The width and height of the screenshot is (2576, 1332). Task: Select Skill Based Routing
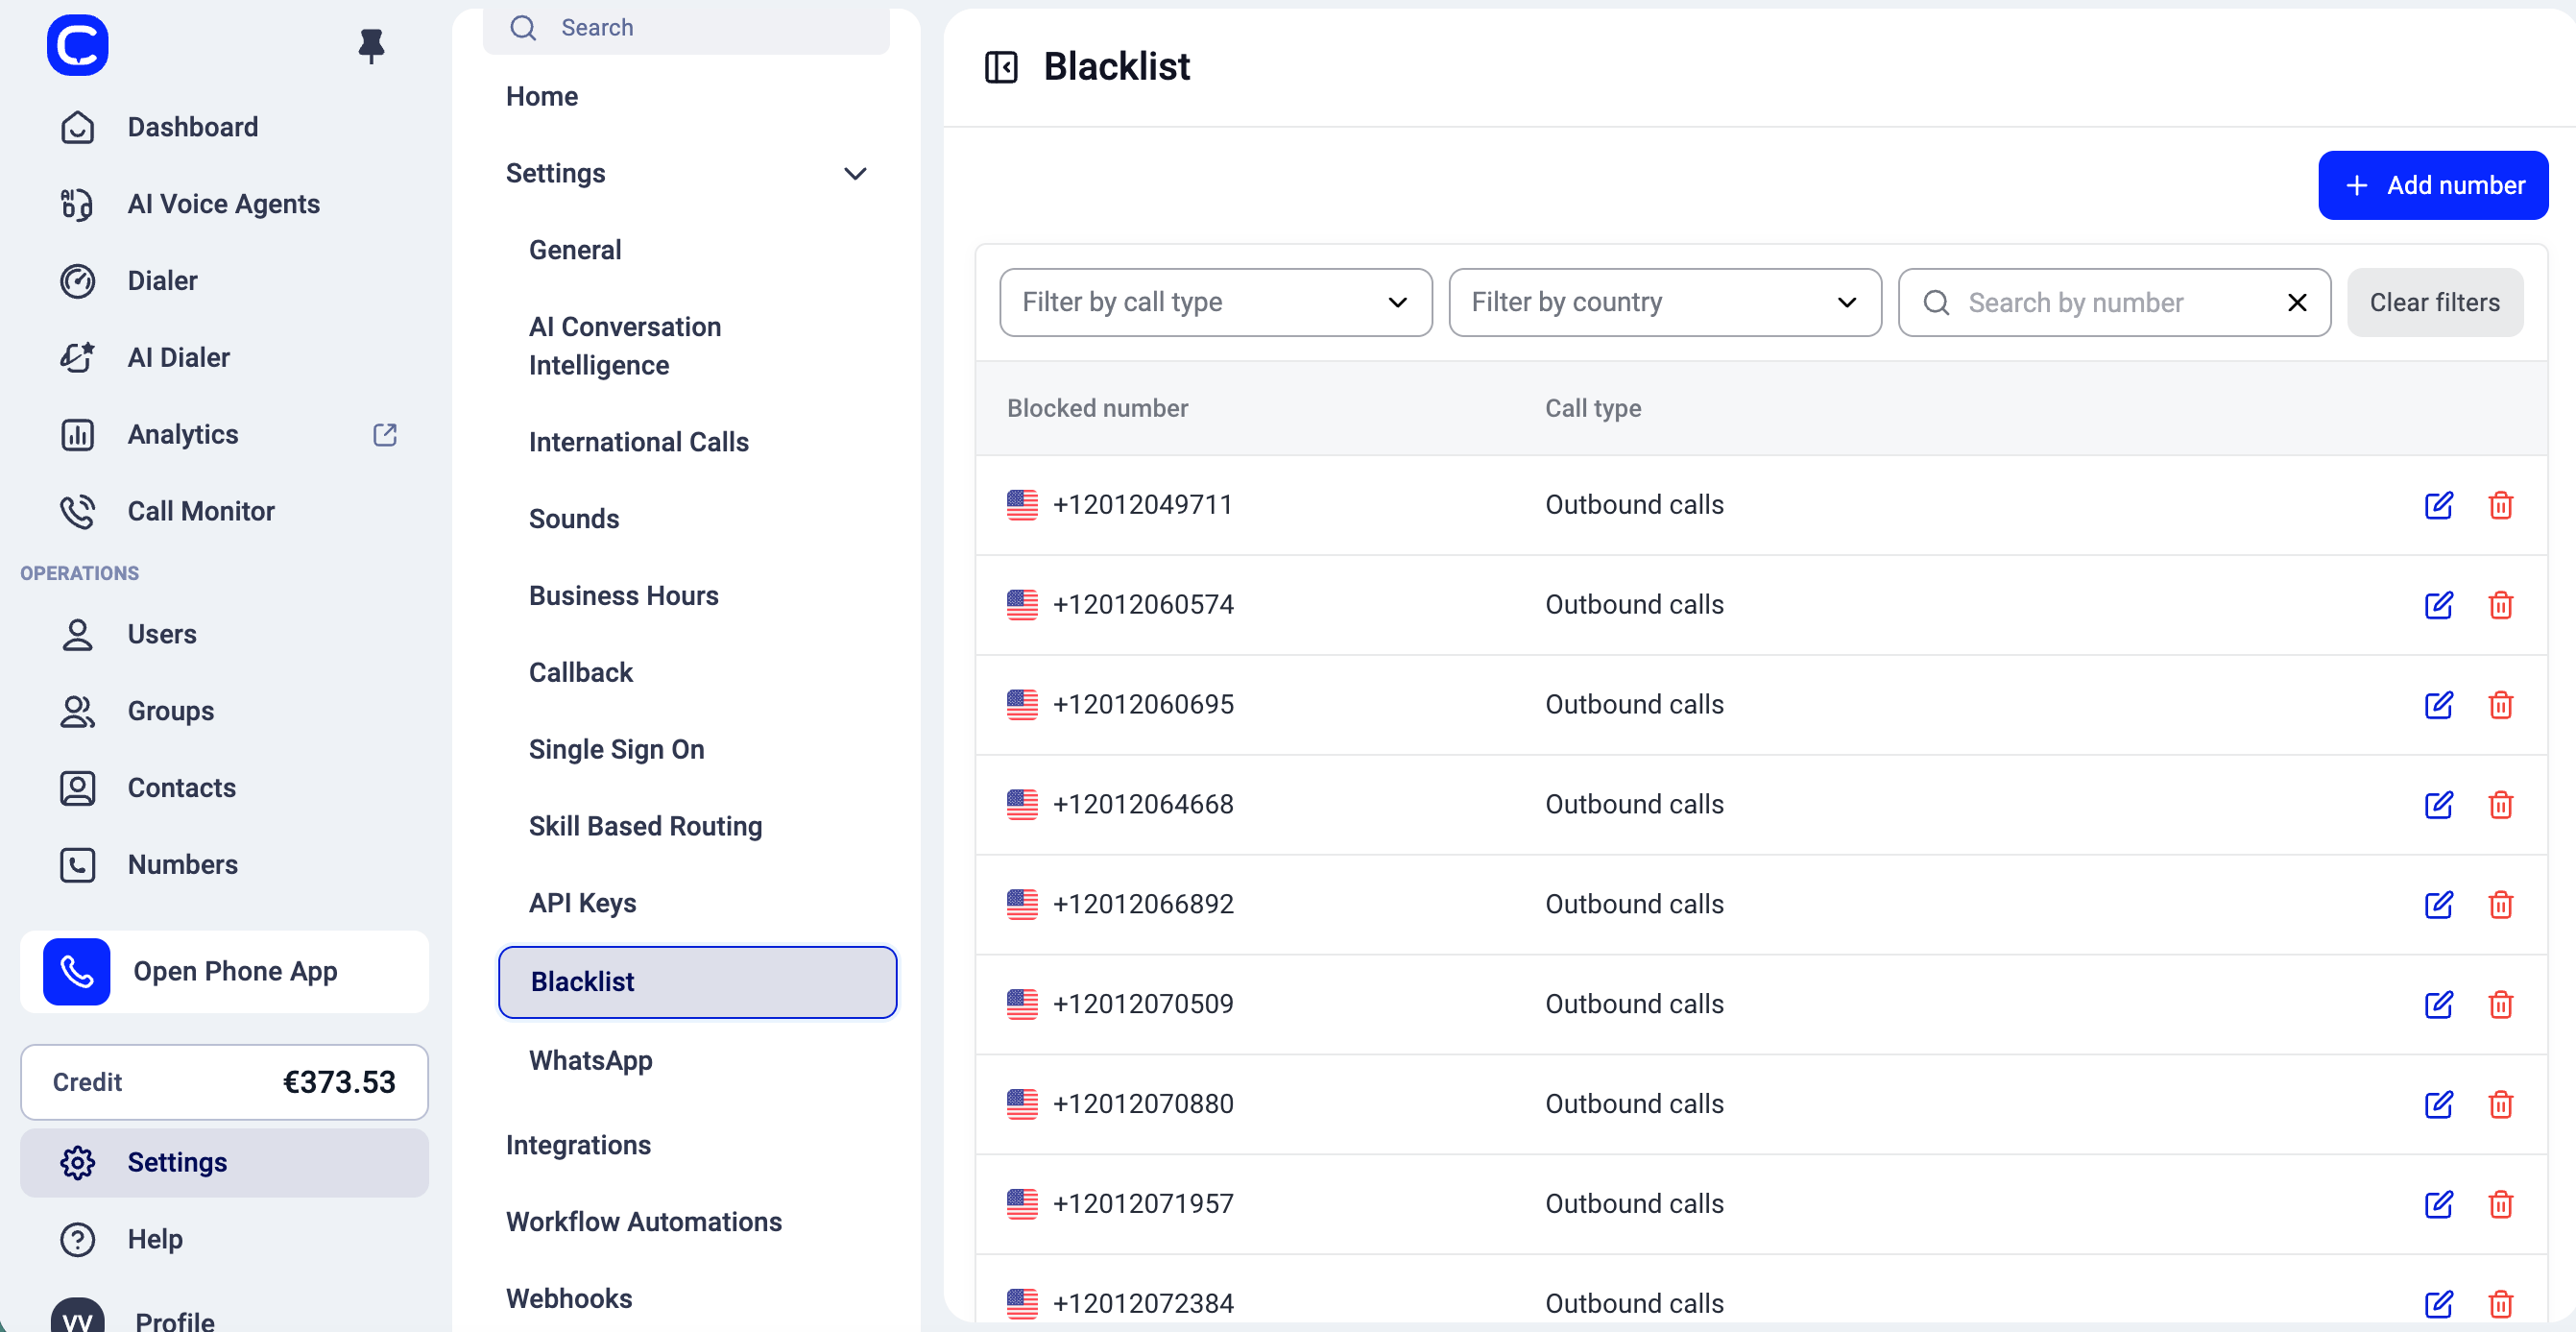point(645,826)
